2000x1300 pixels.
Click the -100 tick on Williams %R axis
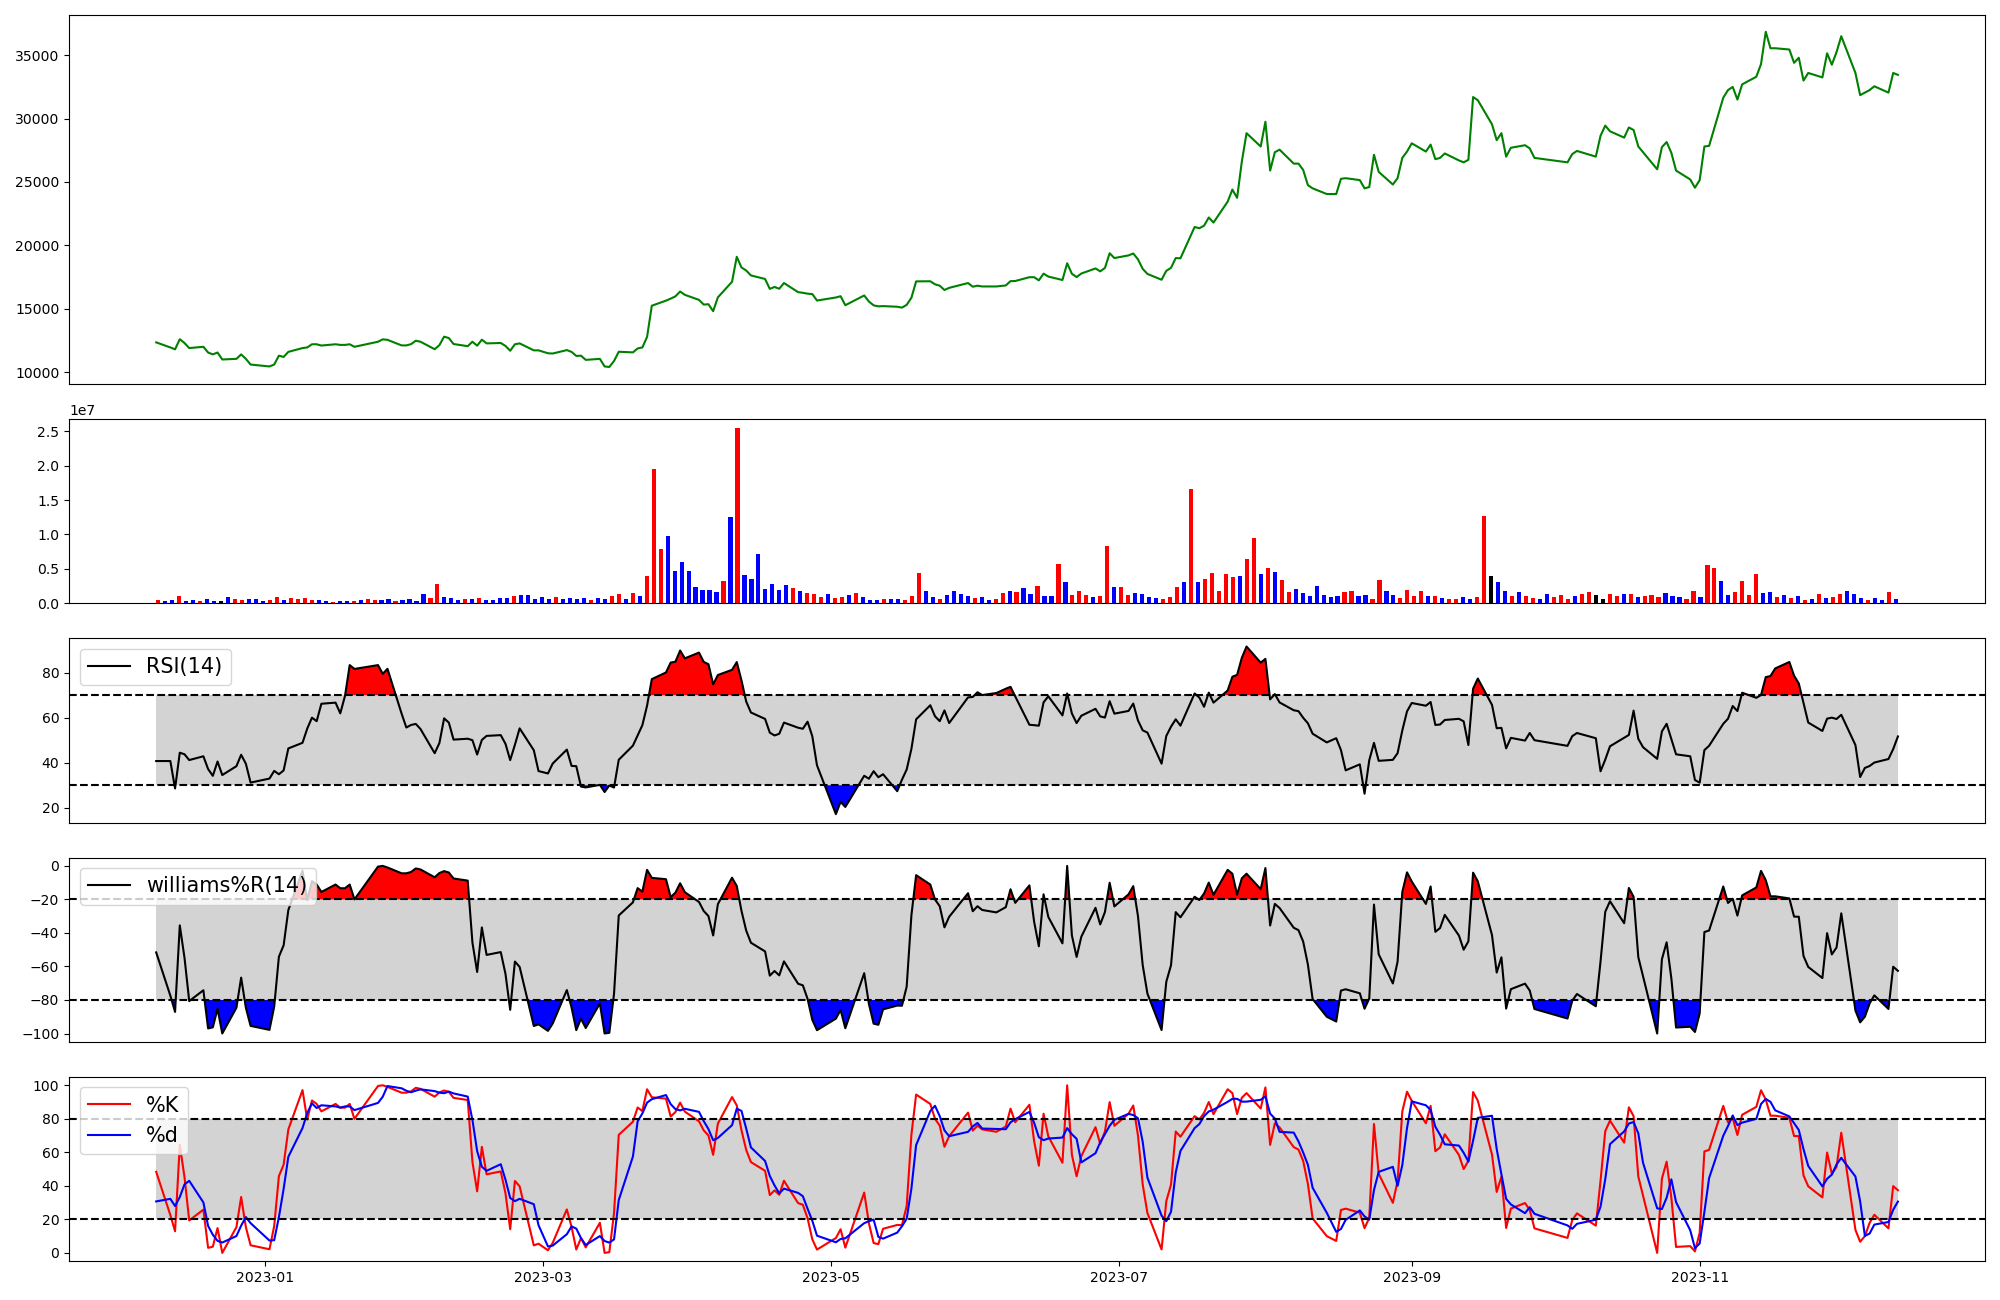[x=40, y=1034]
